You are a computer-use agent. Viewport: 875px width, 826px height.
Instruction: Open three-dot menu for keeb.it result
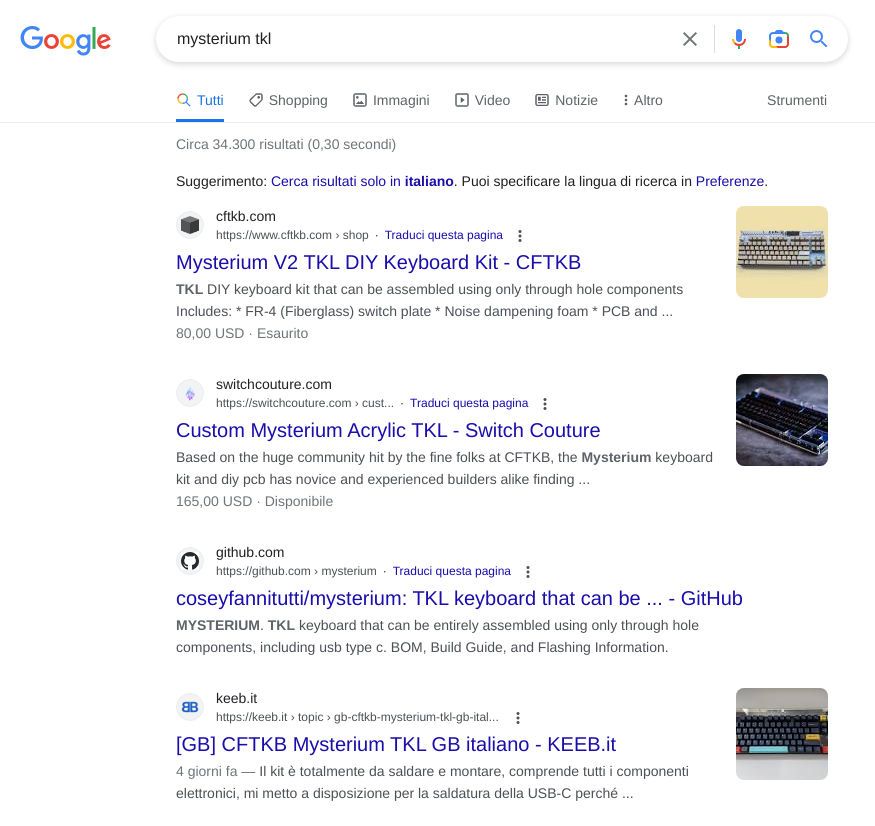click(517, 718)
